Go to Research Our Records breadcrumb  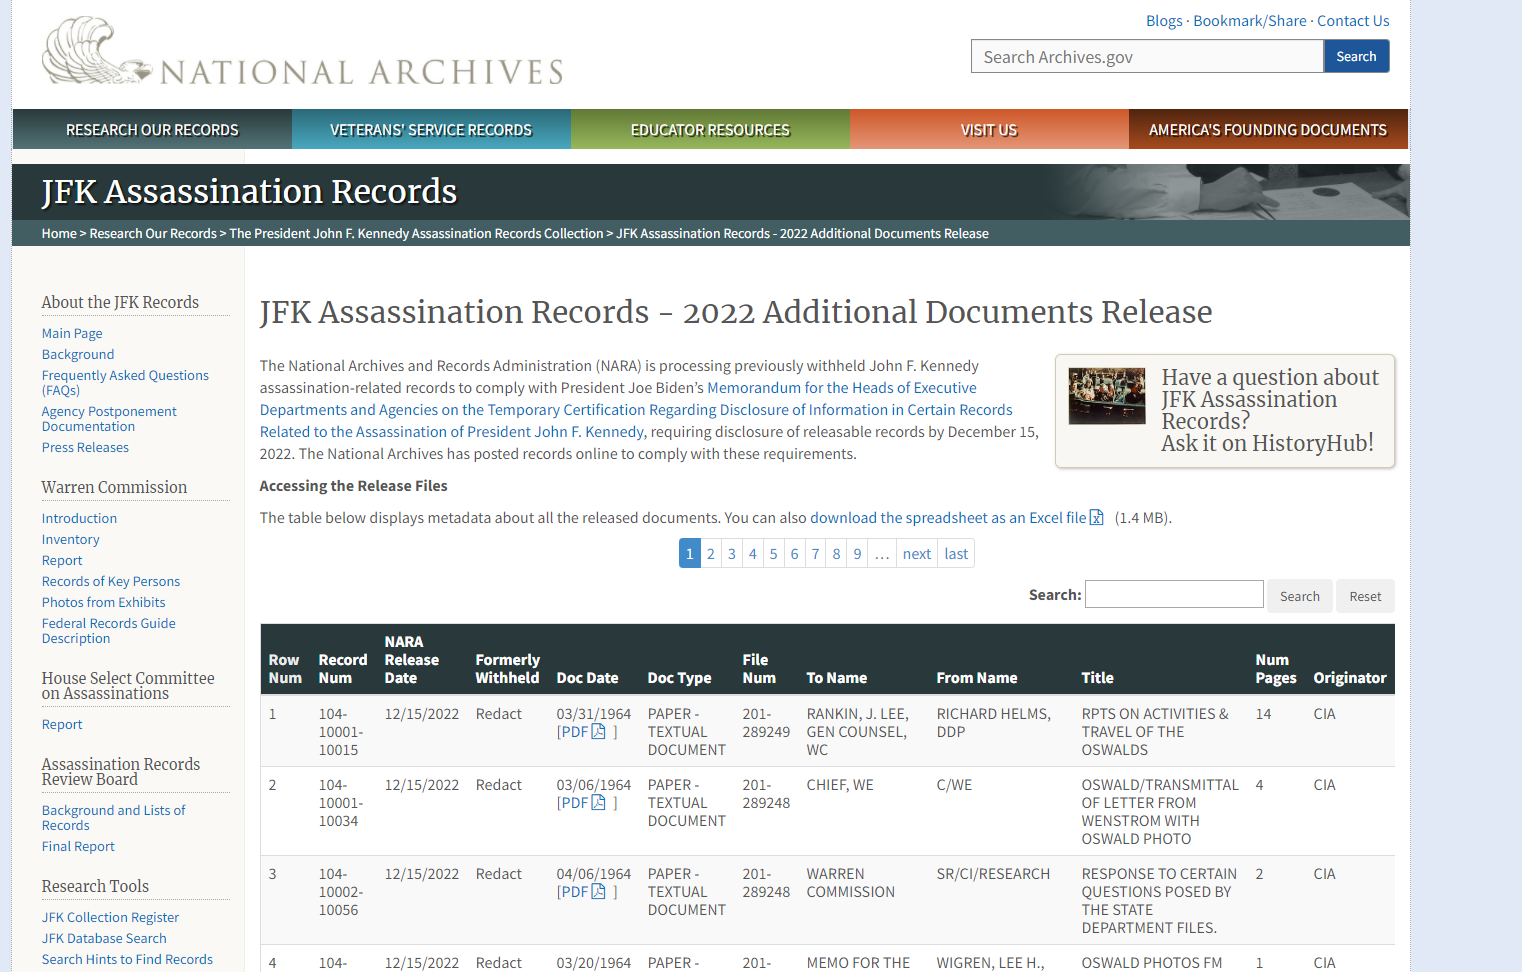pos(153,233)
